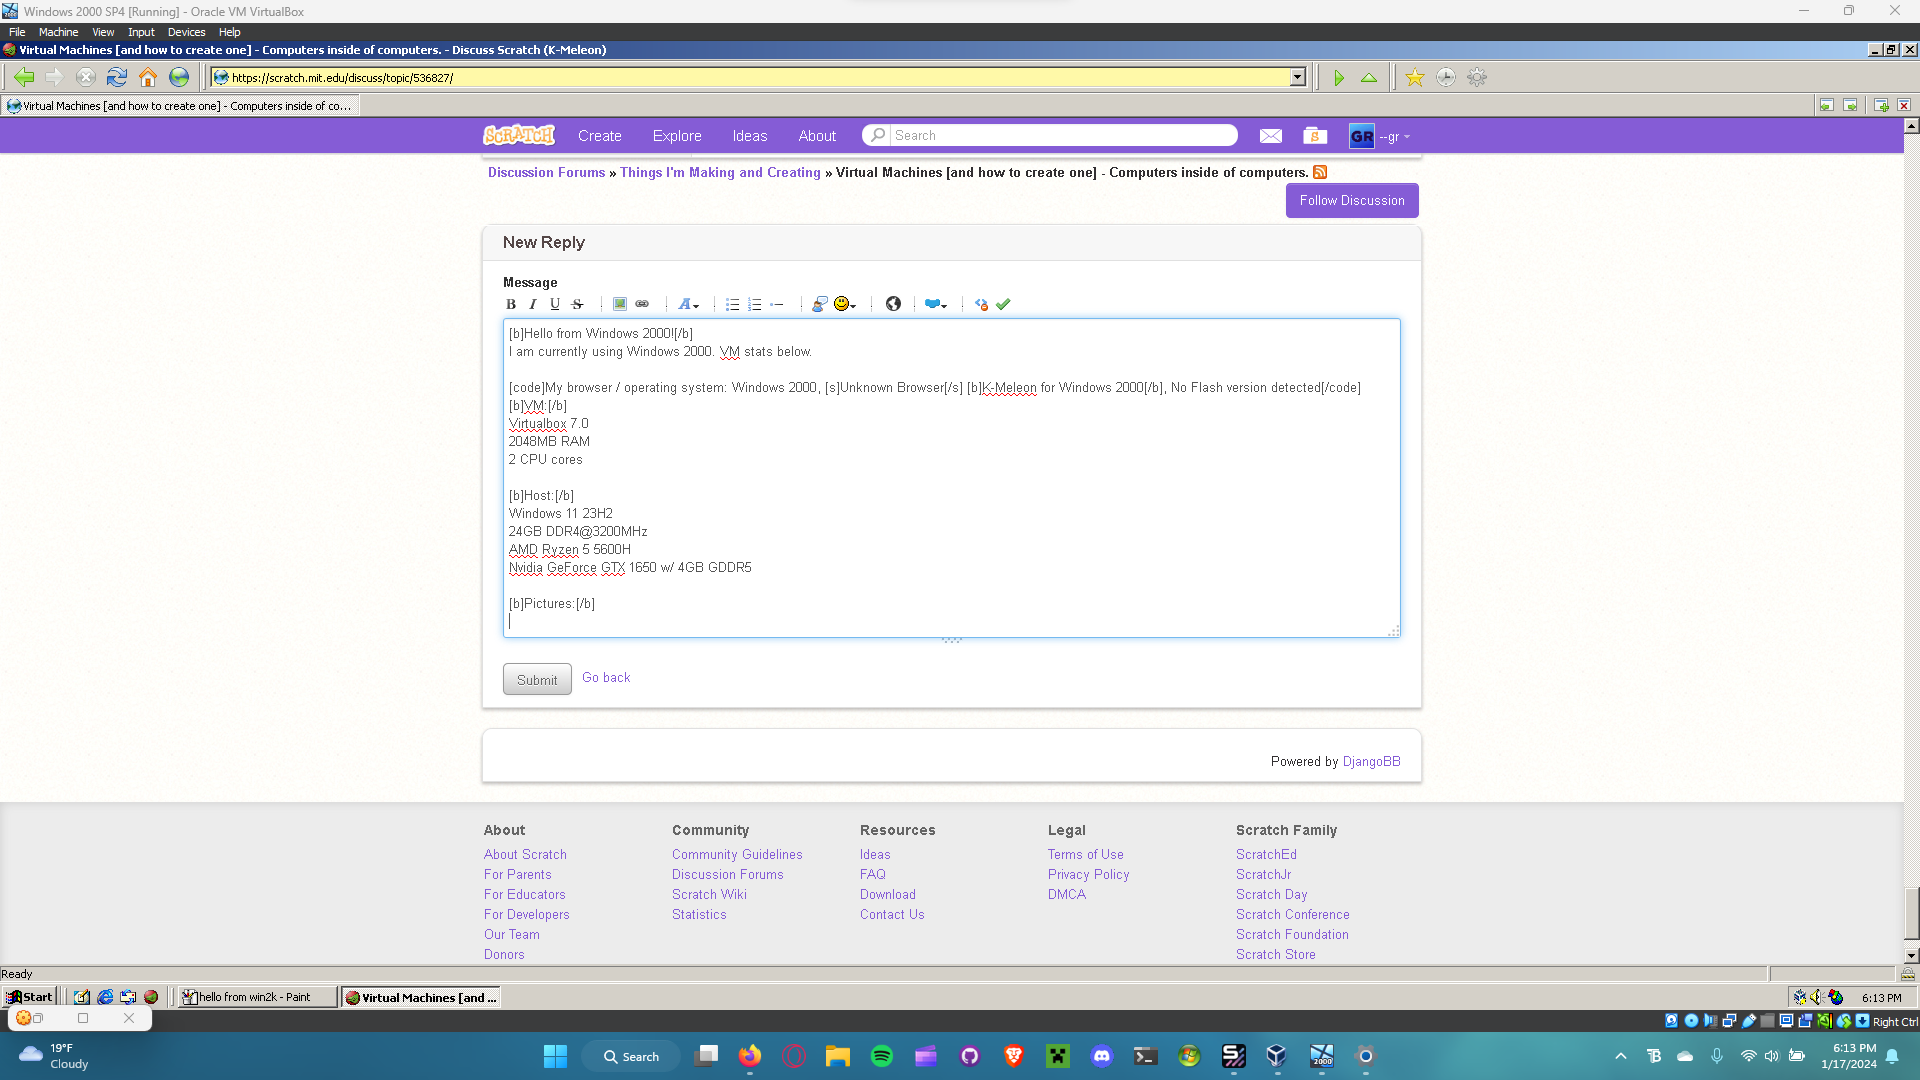The image size is (1920, 1080).
Task: Insert a numbered list
Action: (755, 304)
